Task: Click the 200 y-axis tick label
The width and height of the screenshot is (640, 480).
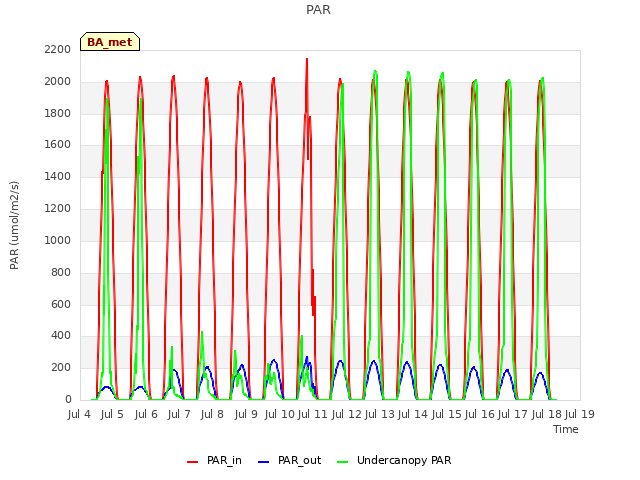Action: pos(61,367)
